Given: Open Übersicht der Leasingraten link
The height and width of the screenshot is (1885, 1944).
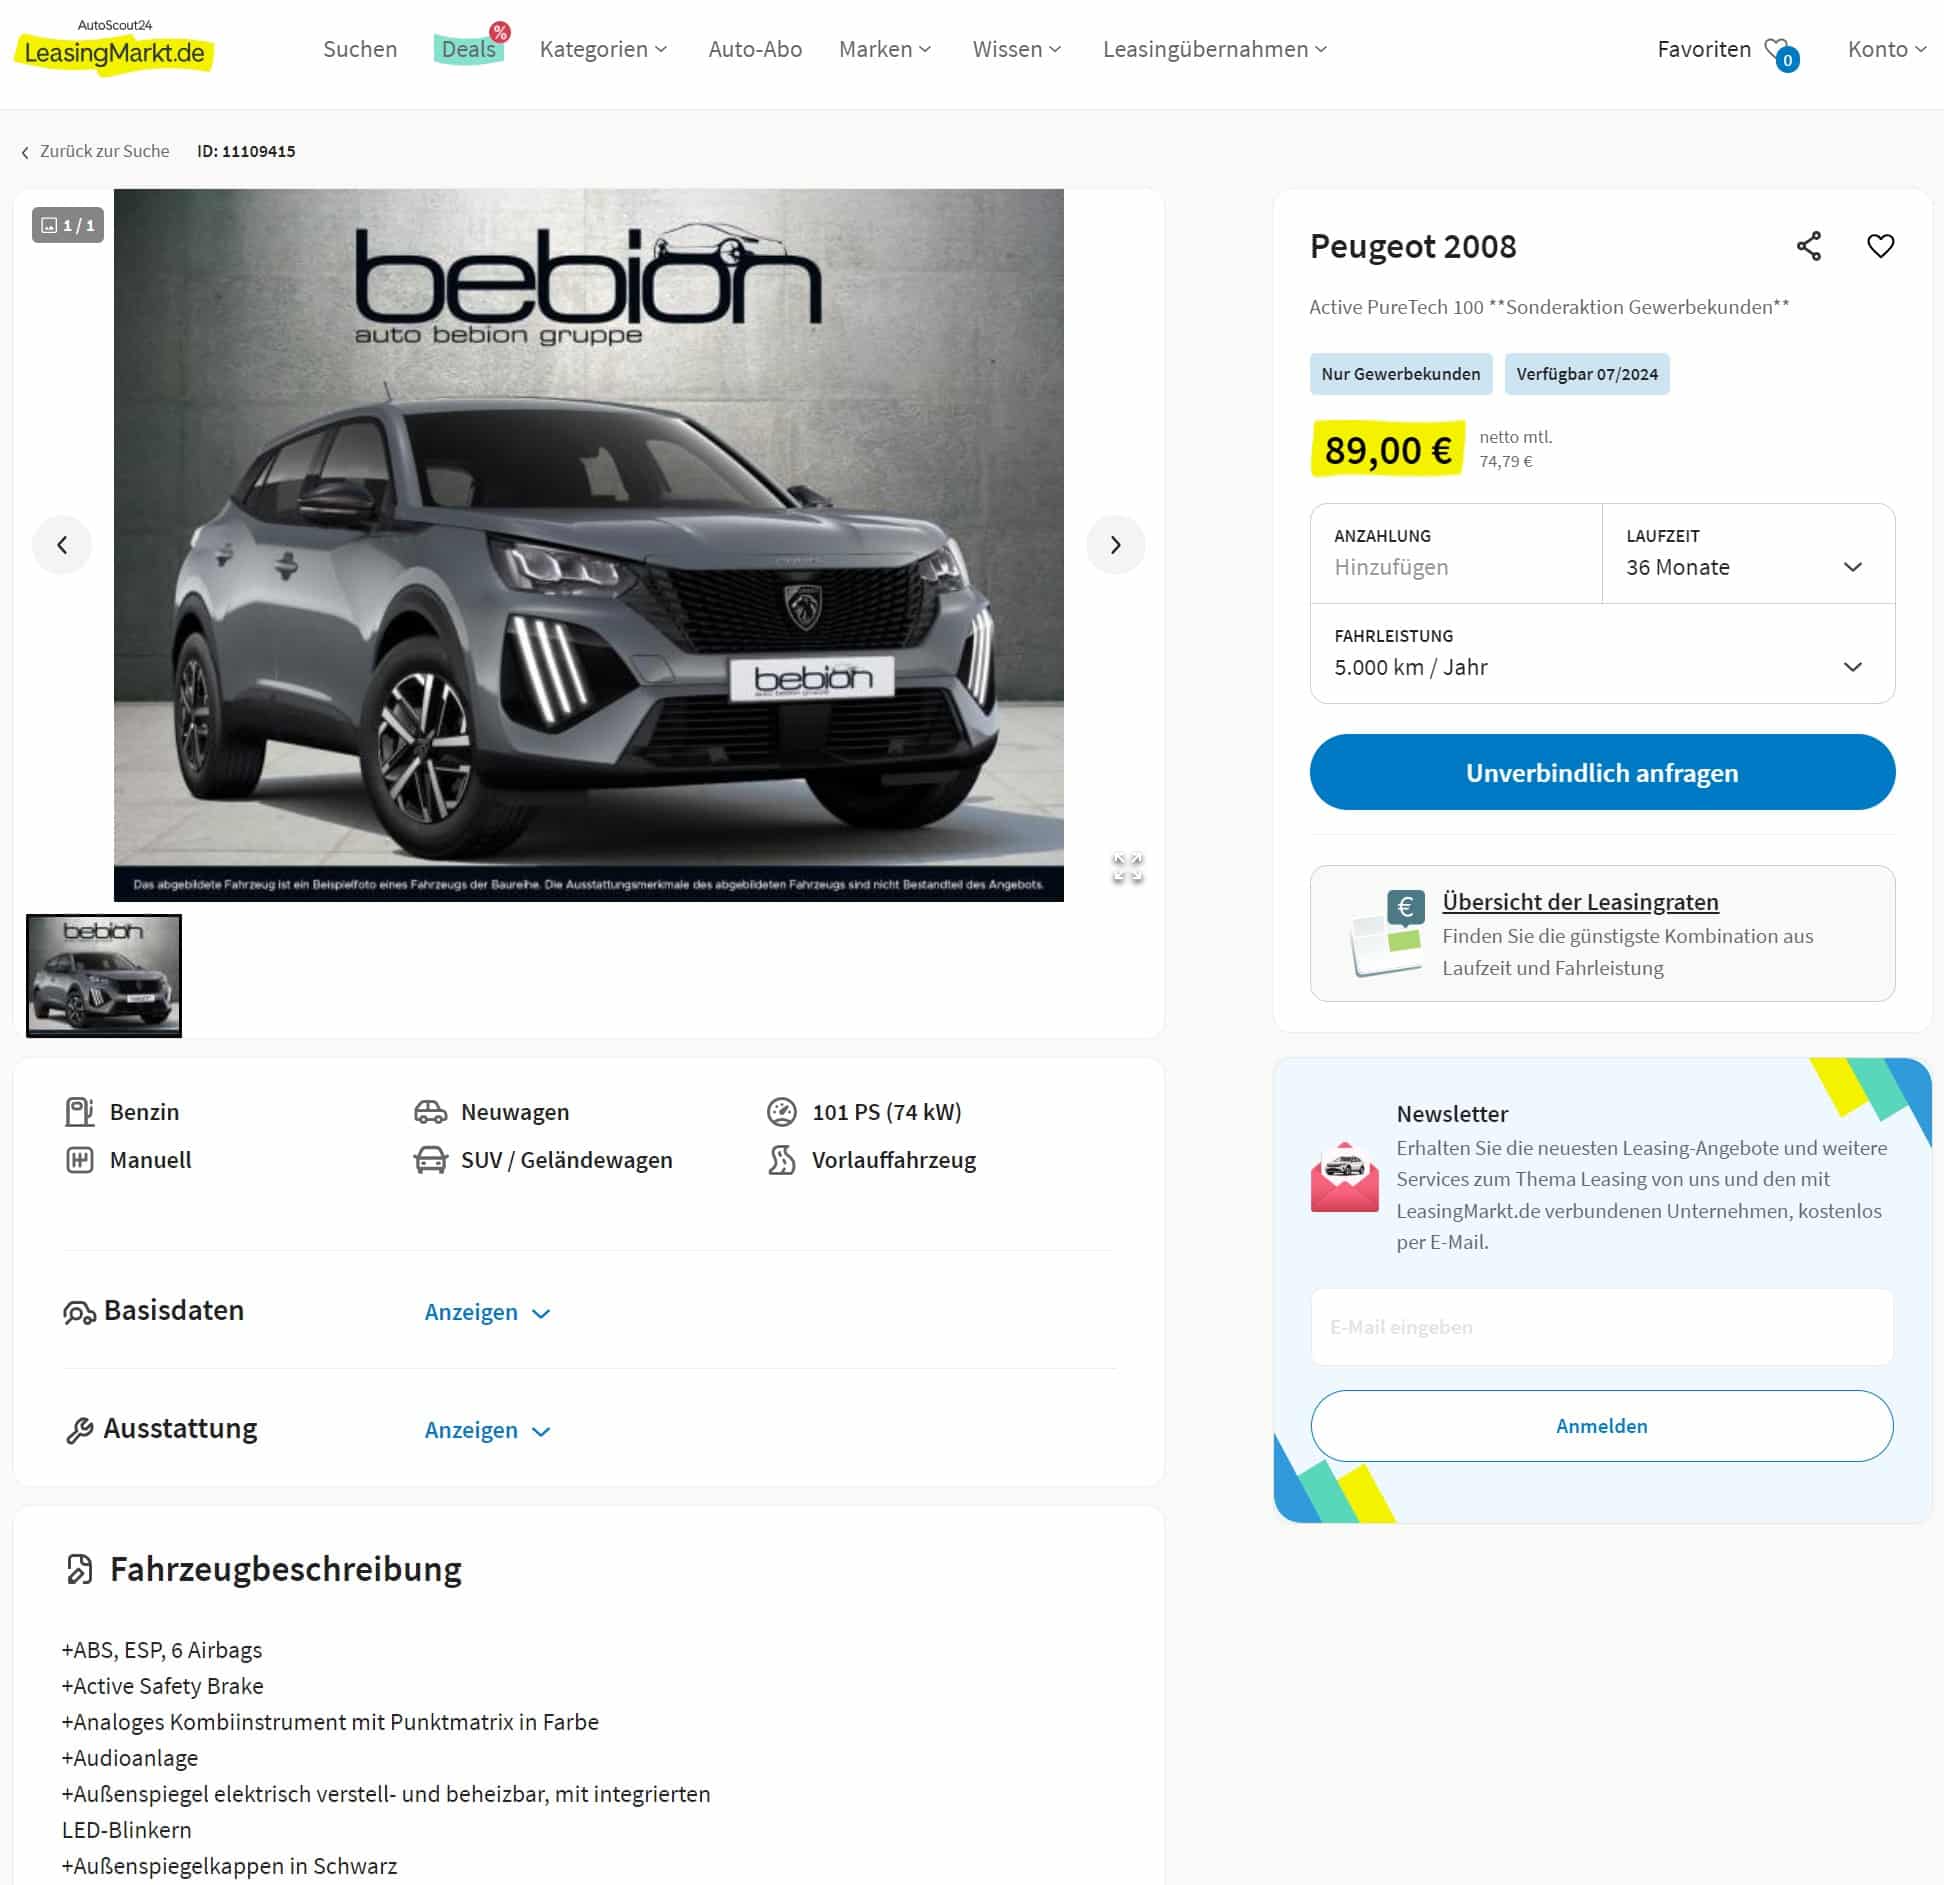Looking at the screenshot, I should coord(1580,902).
